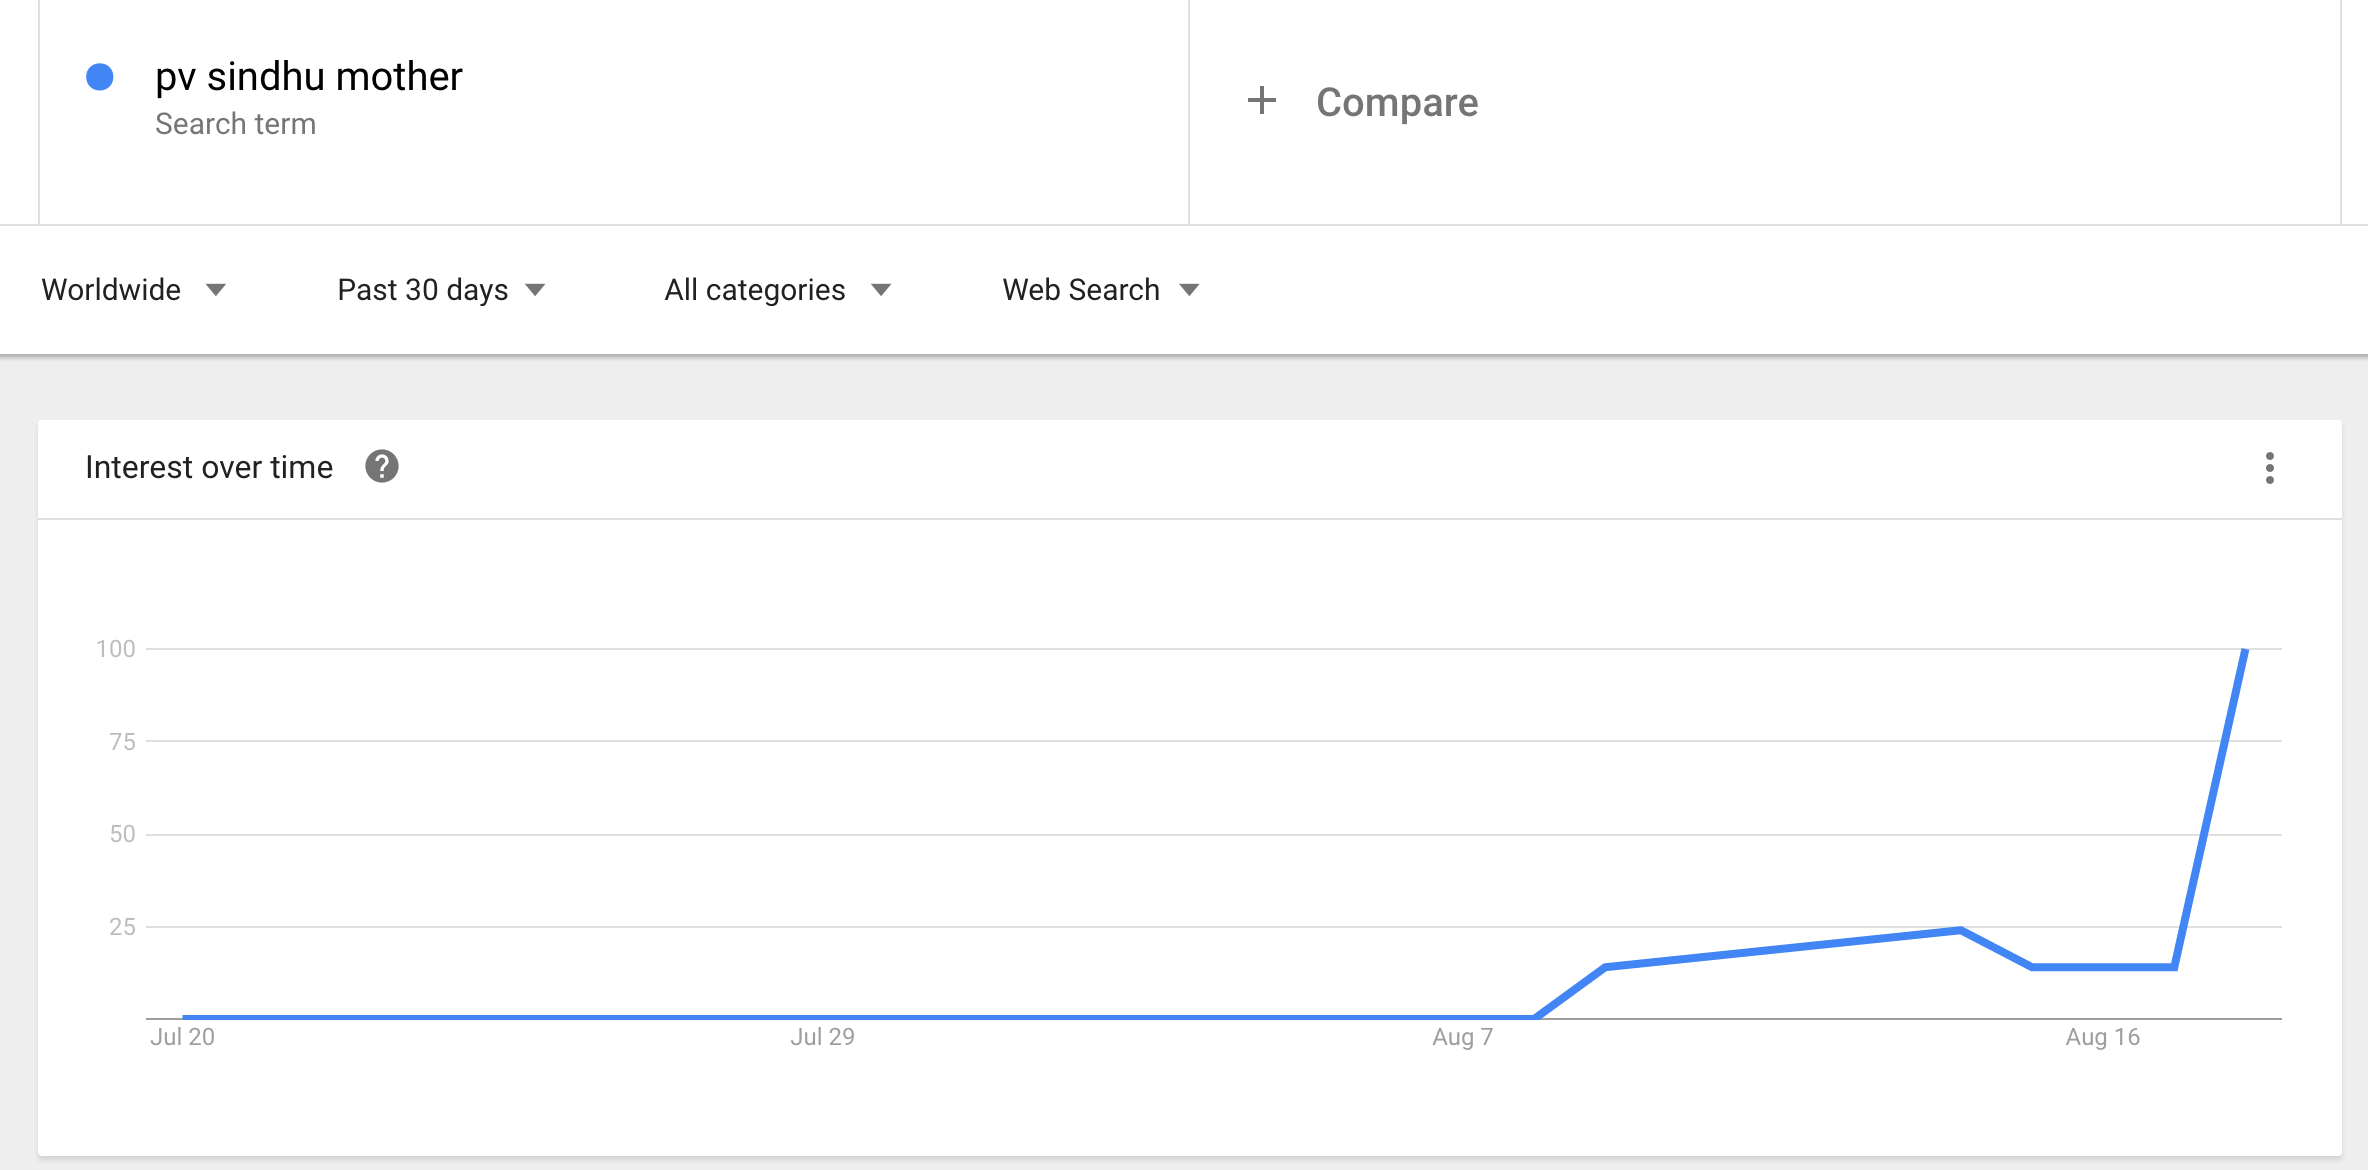The image size is (2368, 1170).
Task: Select the Aug 16 x-axis label
Action: [x=2102, y=1037]
